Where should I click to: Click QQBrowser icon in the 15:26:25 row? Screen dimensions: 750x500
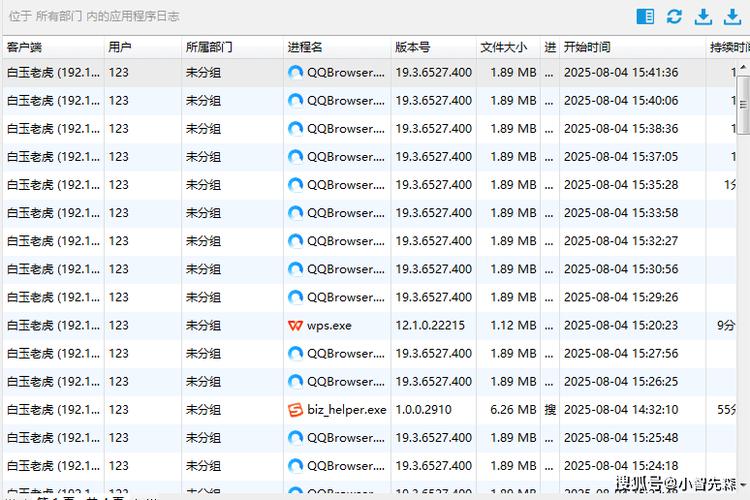pos(295,381)
